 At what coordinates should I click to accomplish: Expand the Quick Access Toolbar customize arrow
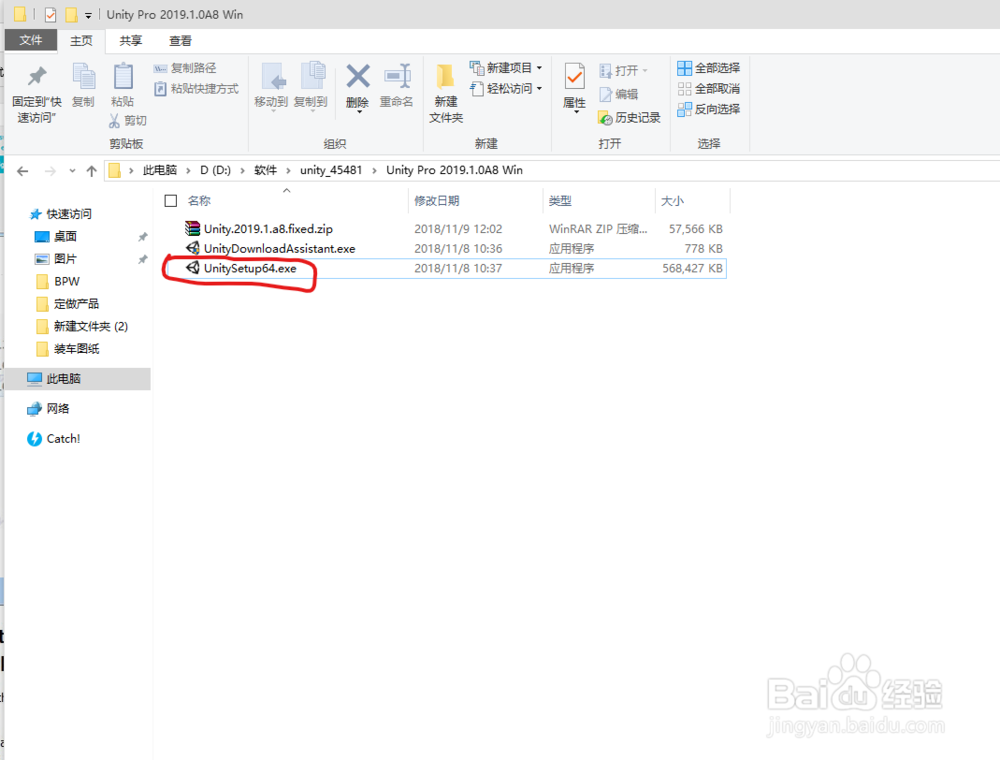[x=89, y=15]
